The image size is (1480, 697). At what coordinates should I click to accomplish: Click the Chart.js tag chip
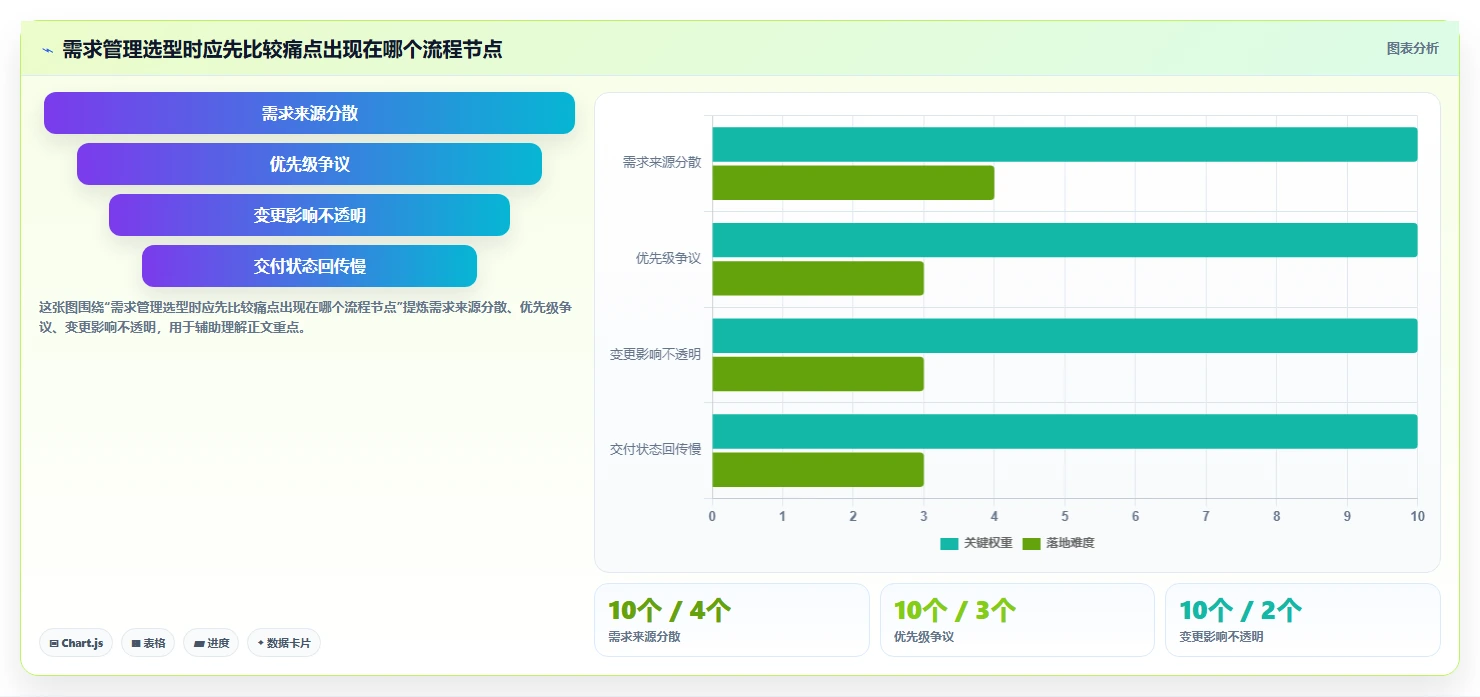(x=76, y=643)
